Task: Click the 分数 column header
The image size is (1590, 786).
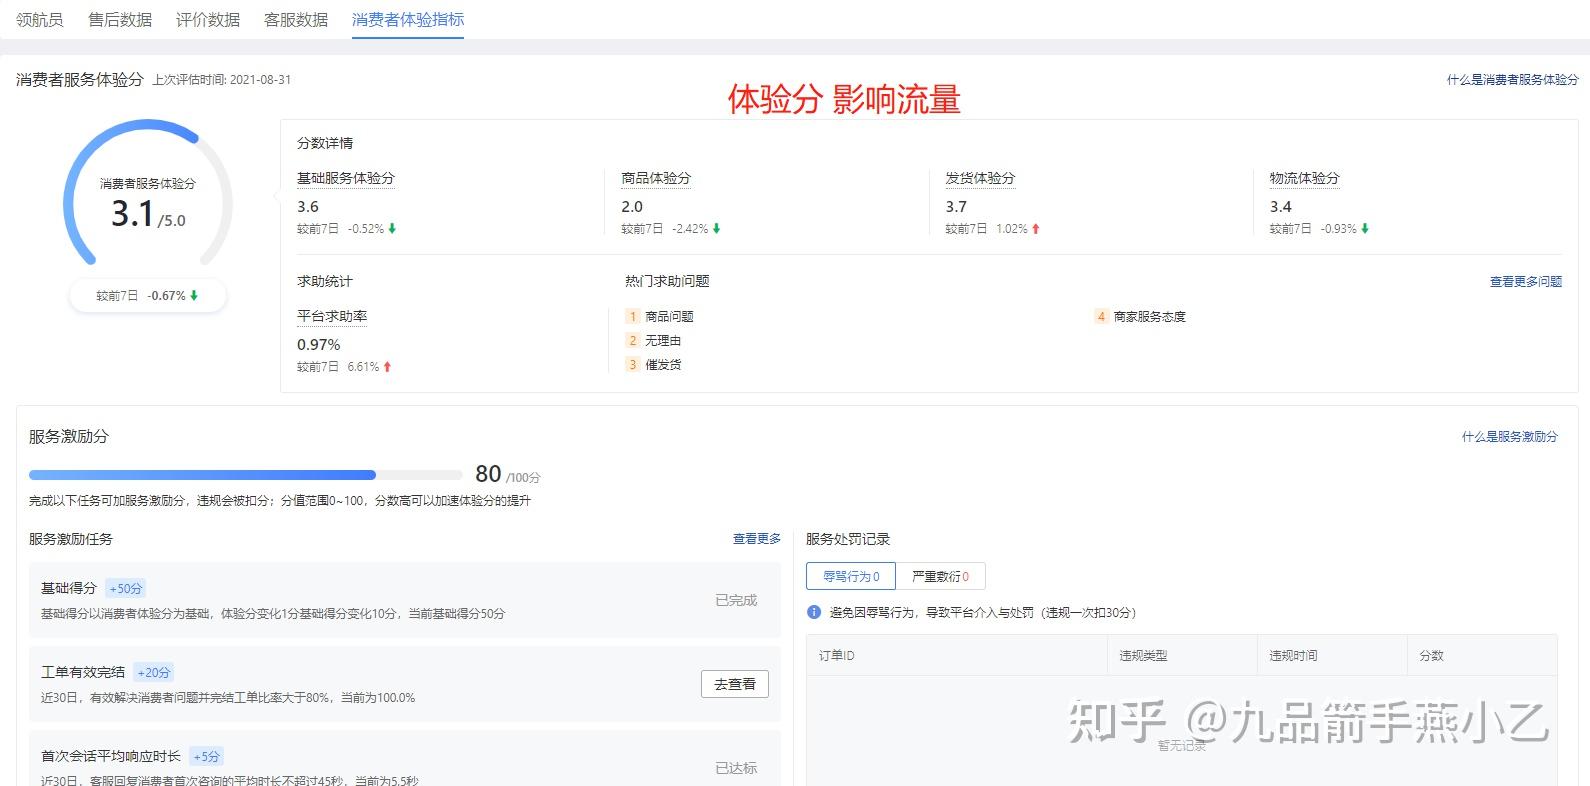Action: (x=1431, y=656)
